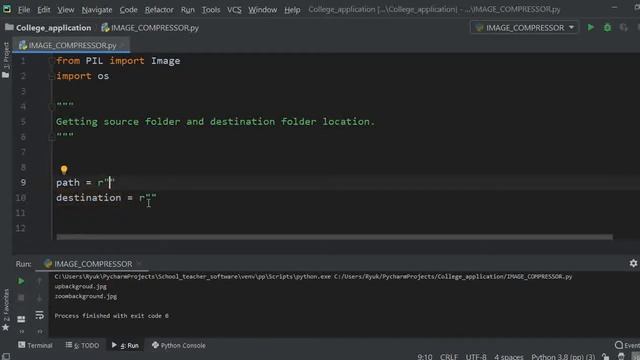
Task: Open the View menu
Action: 66,9
